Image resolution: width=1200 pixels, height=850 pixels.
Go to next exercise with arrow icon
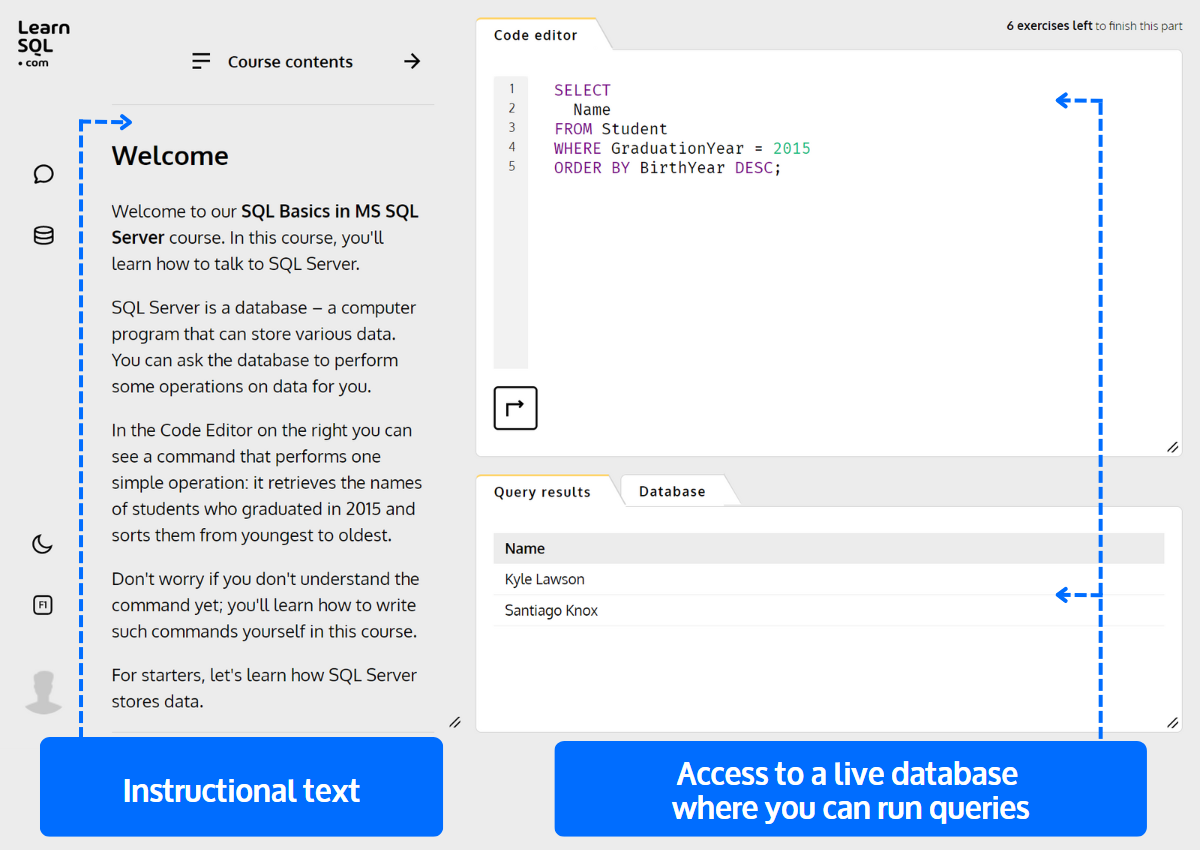click(412, 61)
